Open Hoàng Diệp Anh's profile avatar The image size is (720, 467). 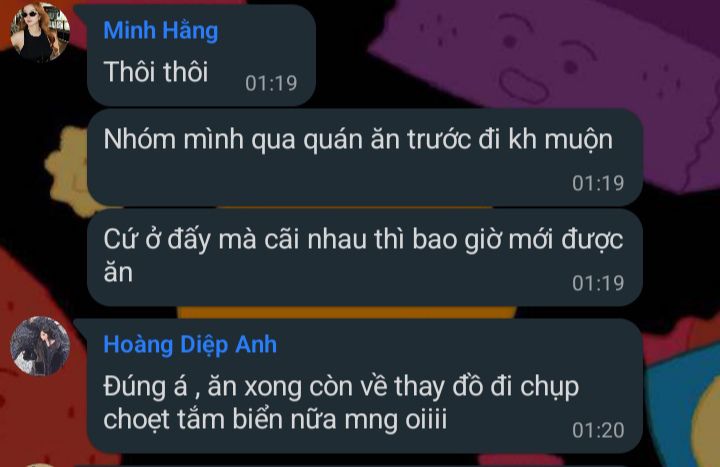pyautogui.click(x=40, y=346)
